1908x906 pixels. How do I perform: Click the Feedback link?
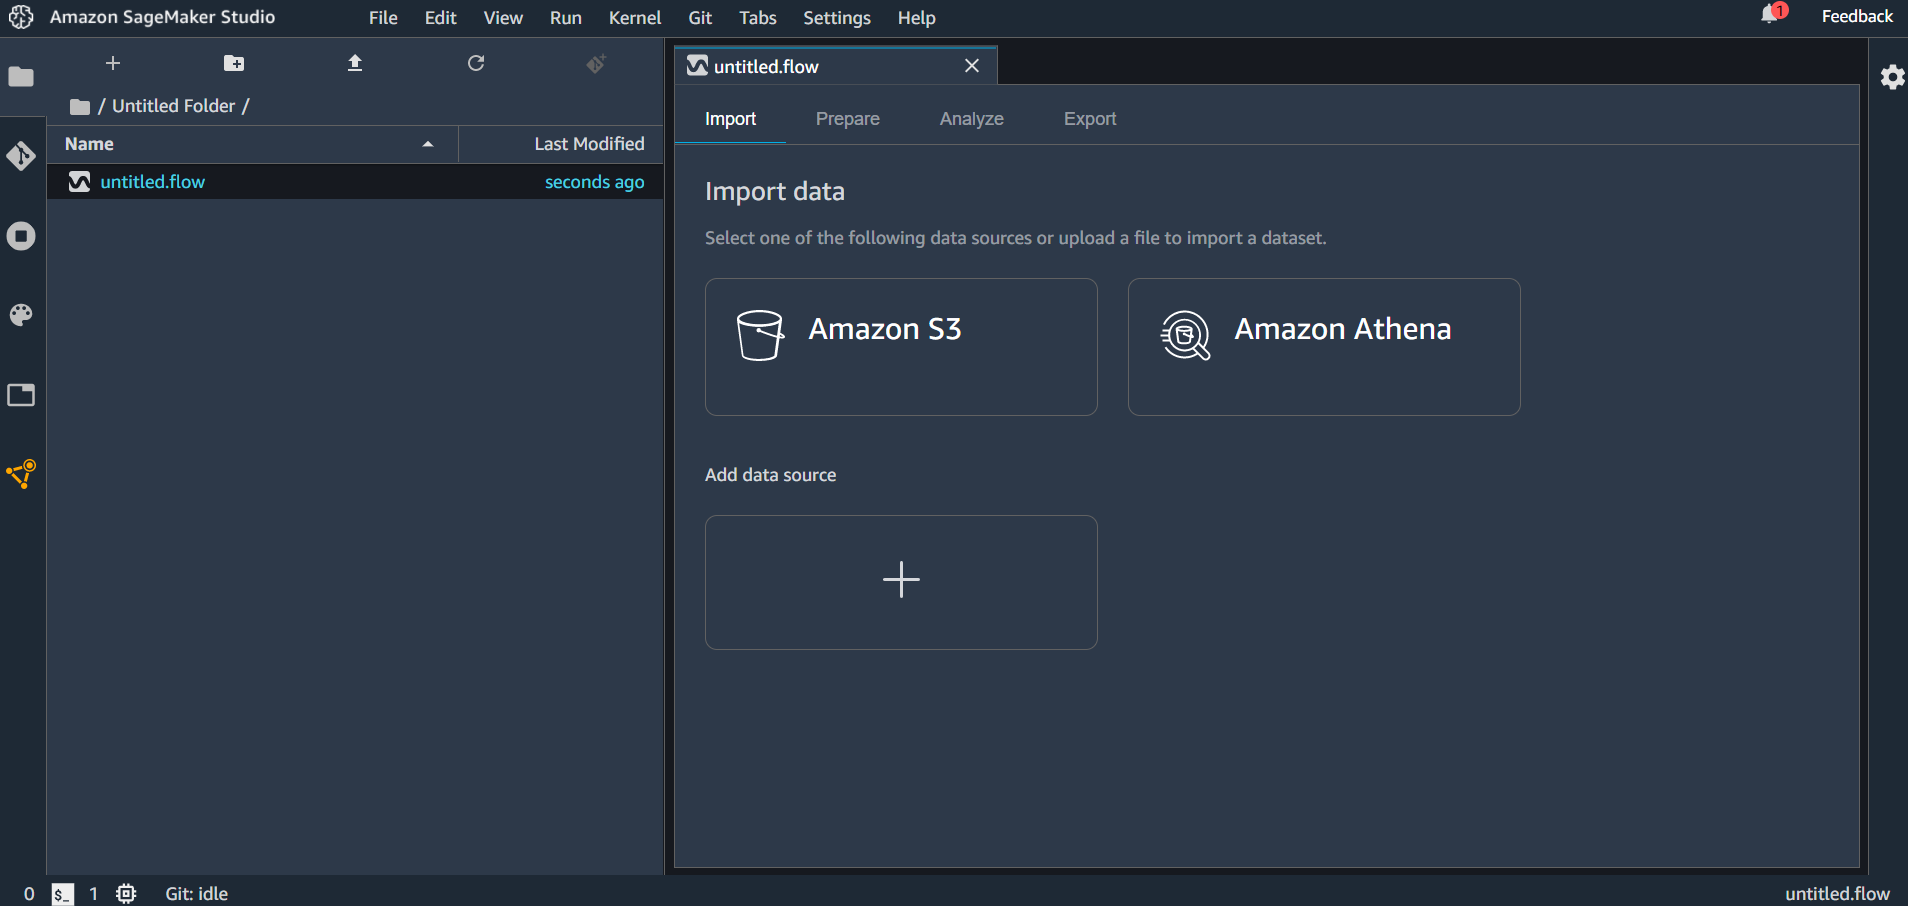(1857, 16)
